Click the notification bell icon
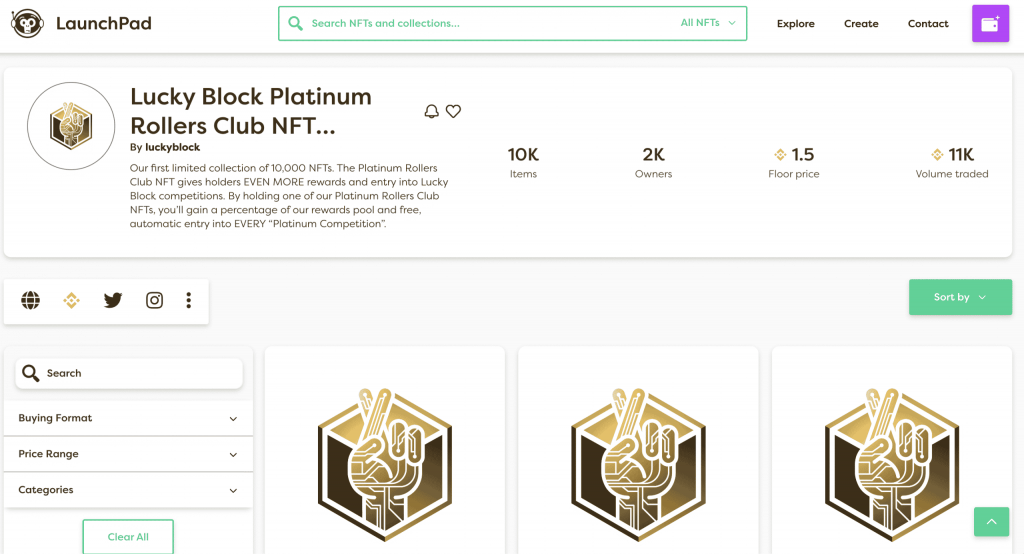Viewport: 1024px width, 554px height. (x=432, y=111)
